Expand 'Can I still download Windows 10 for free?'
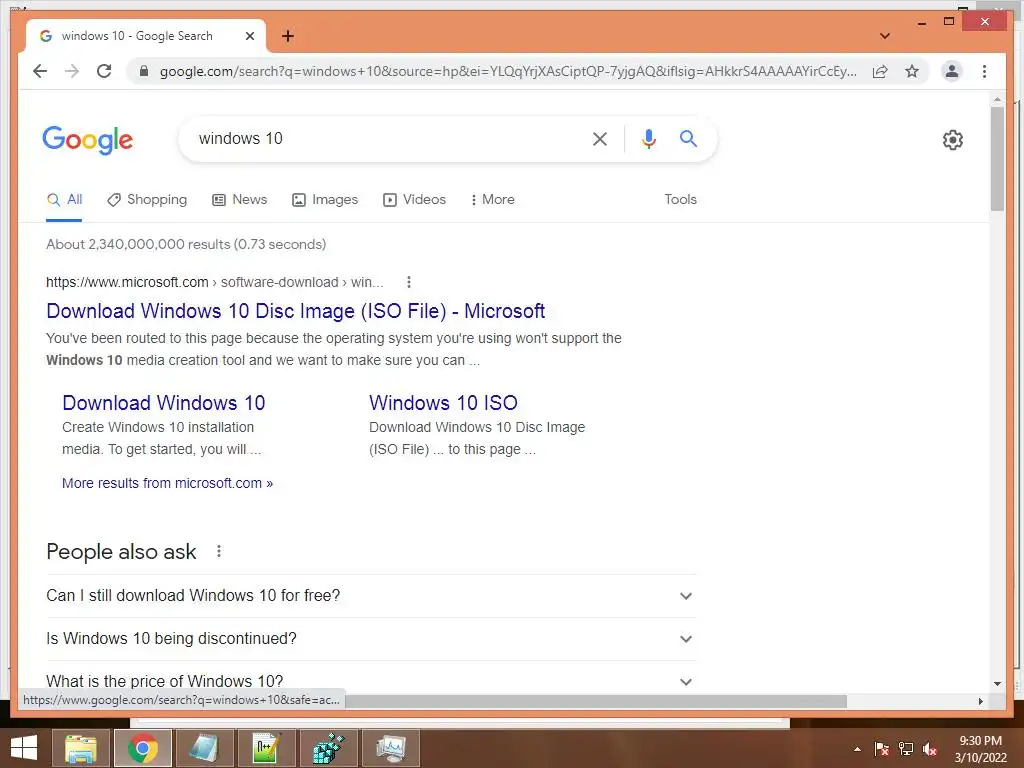This screenshot has height=768, width=1024. click(x=371, y=596)
